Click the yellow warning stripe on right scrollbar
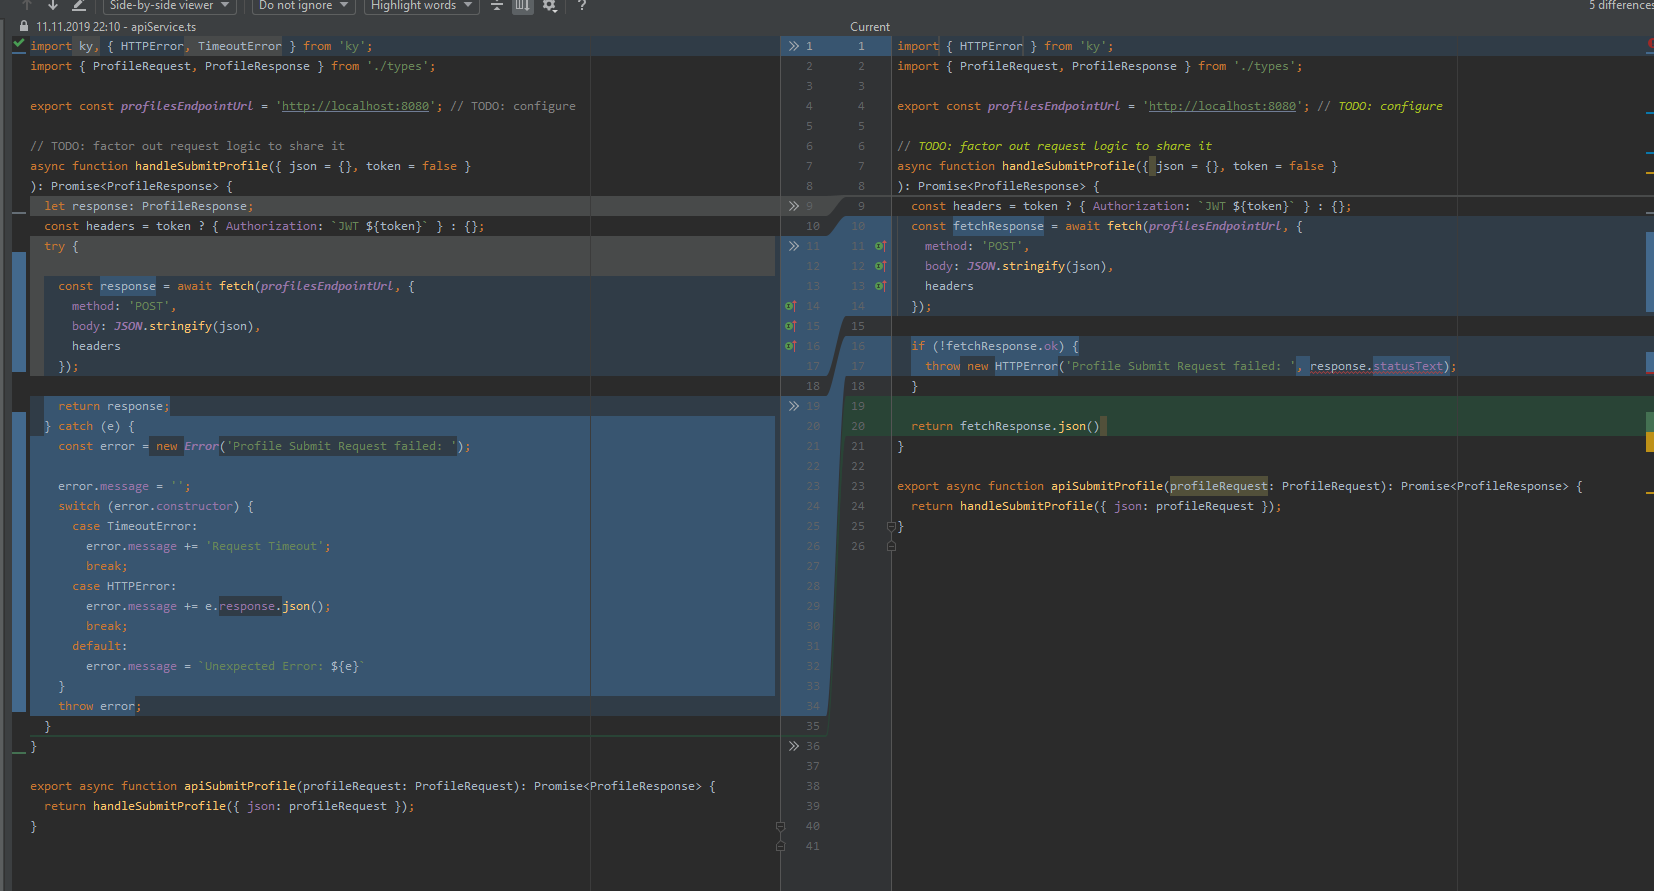This screenshot has height=891, width=1654. tap(1649, 443)
